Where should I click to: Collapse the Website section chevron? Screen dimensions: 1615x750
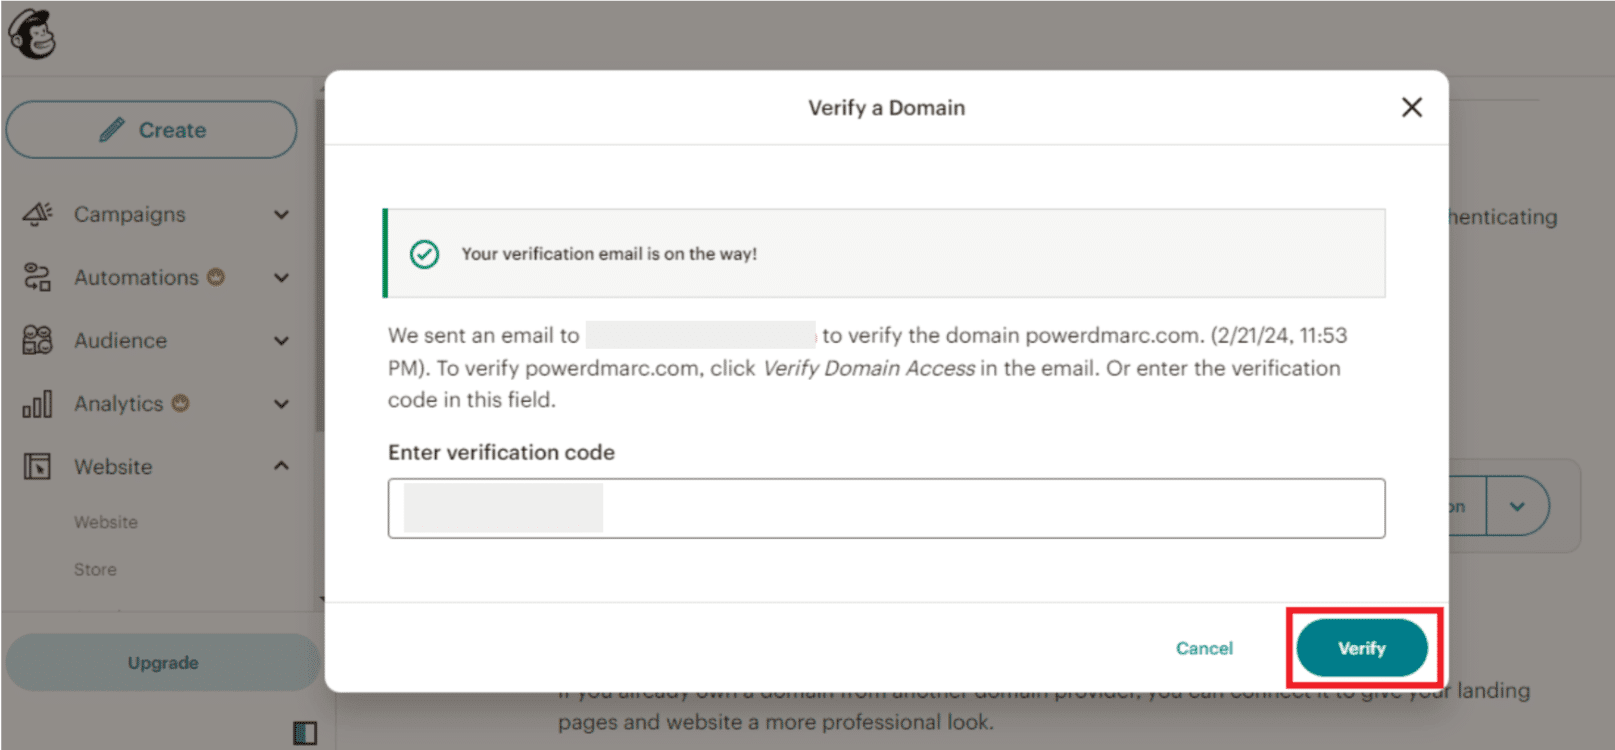(282, 466)
